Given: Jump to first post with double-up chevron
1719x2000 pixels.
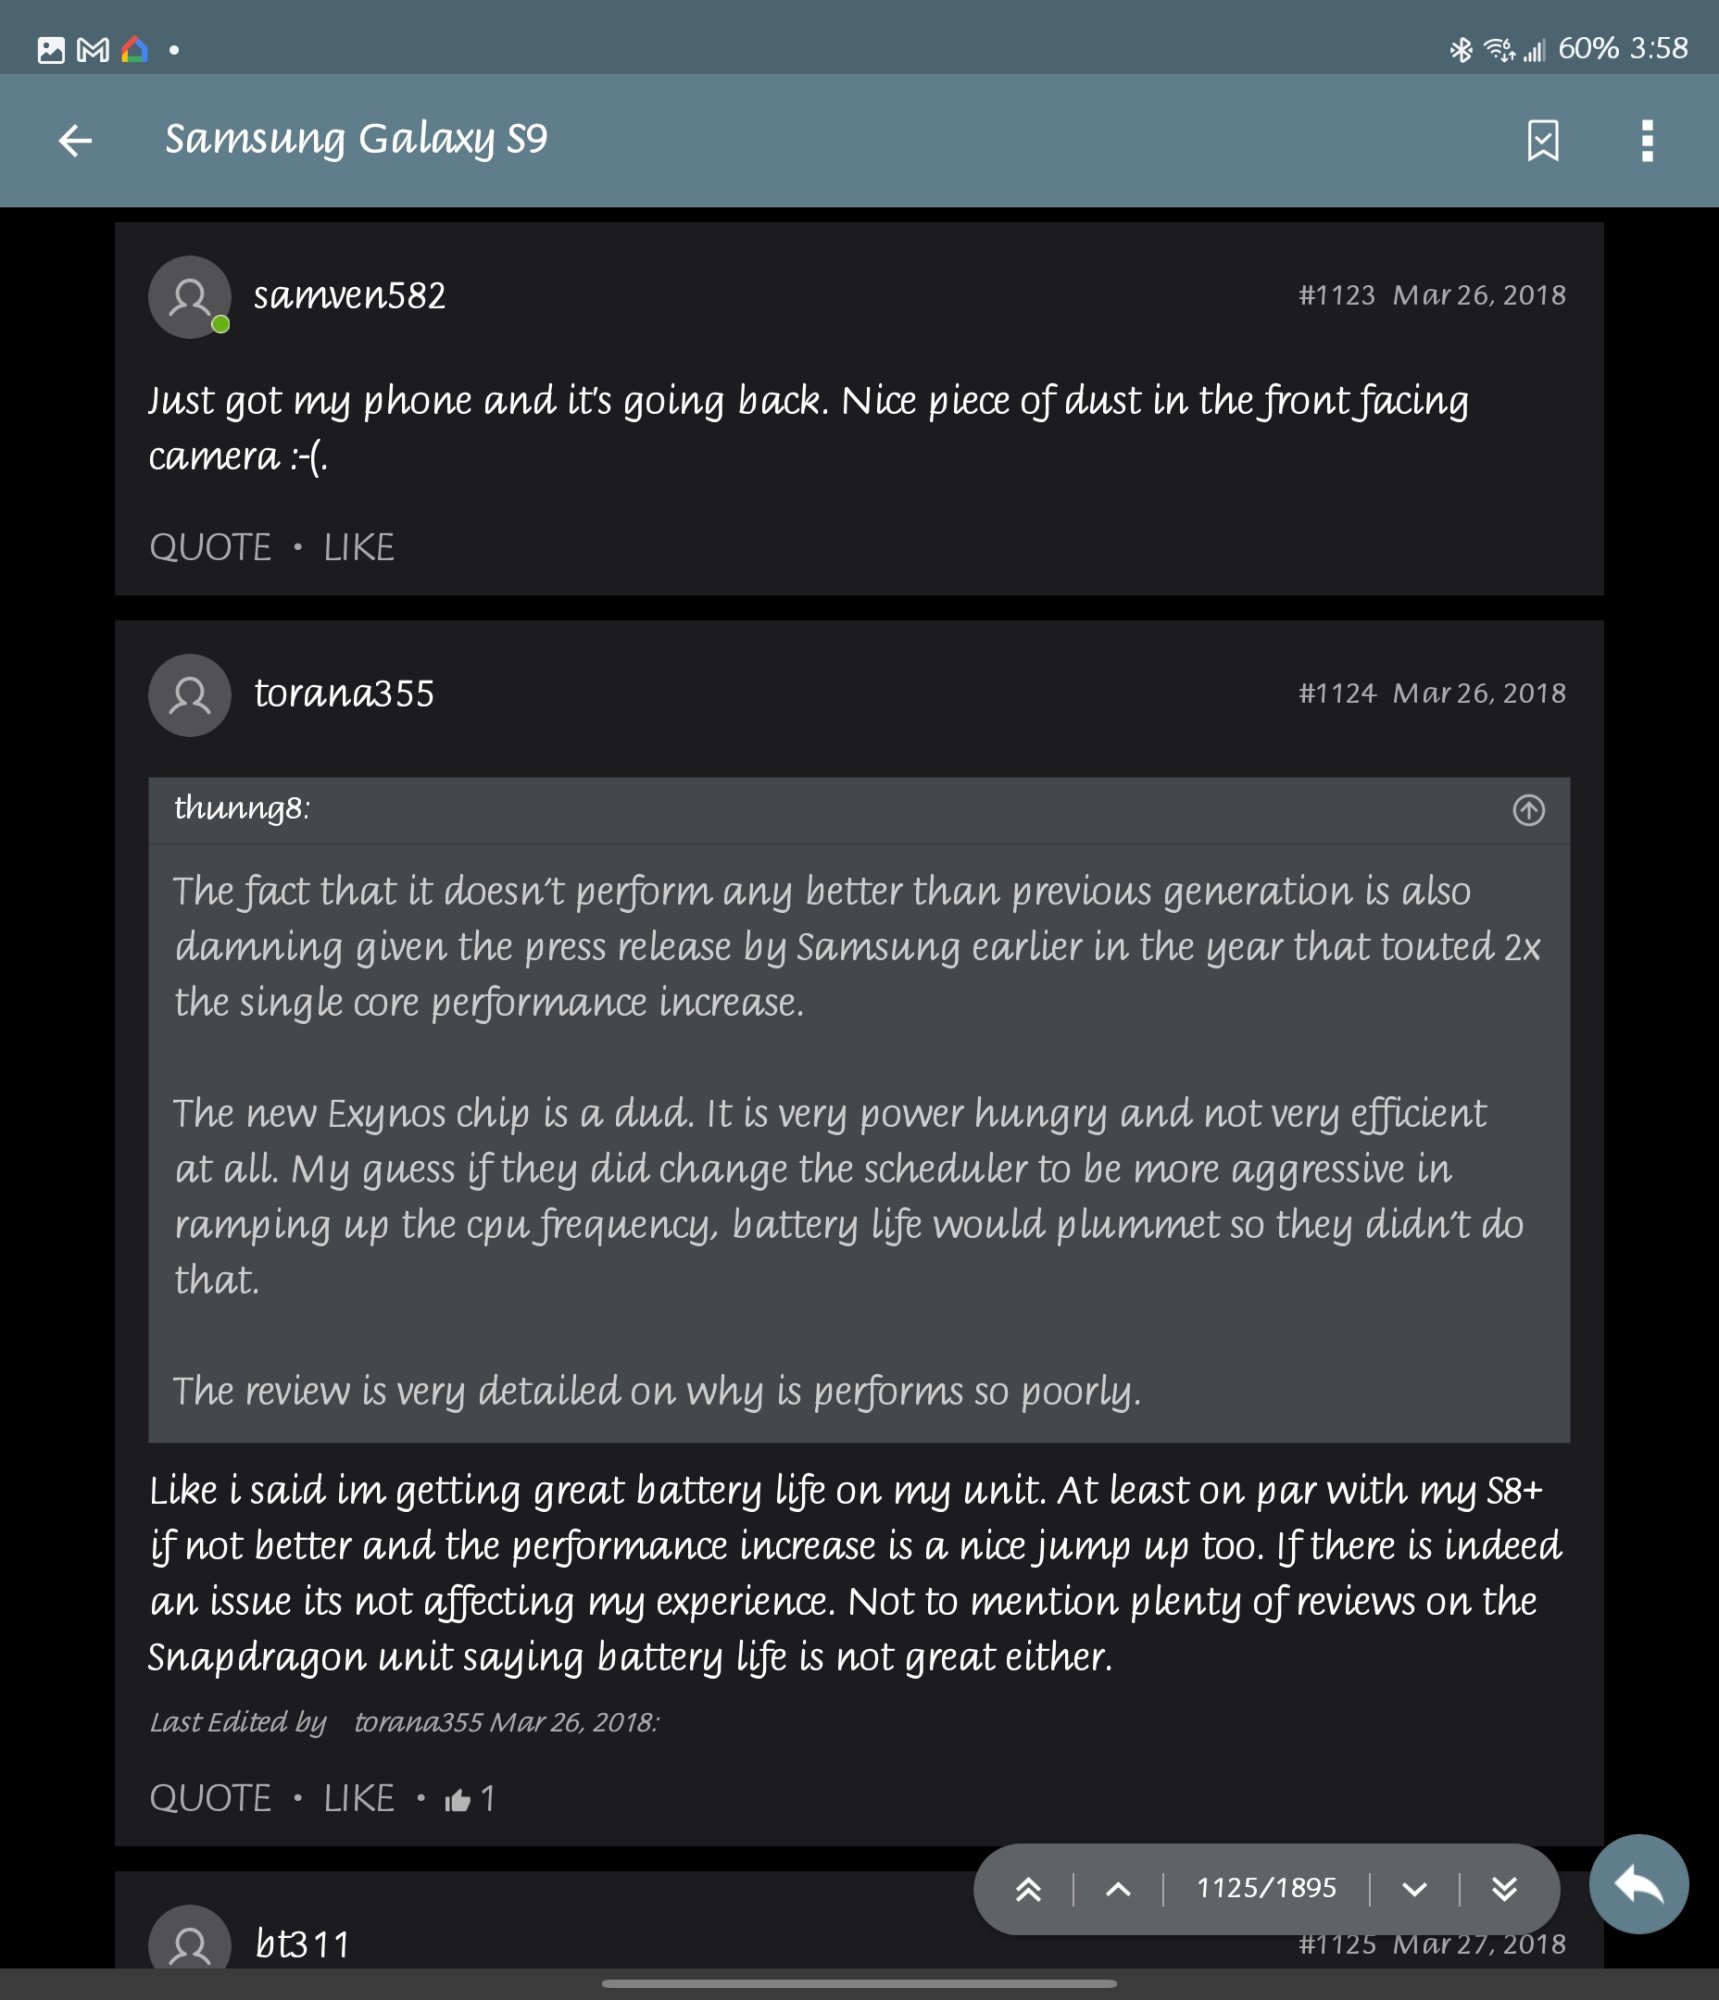Looking at the screenshot, I should pyautogui.click(x=1028, y=1889).
